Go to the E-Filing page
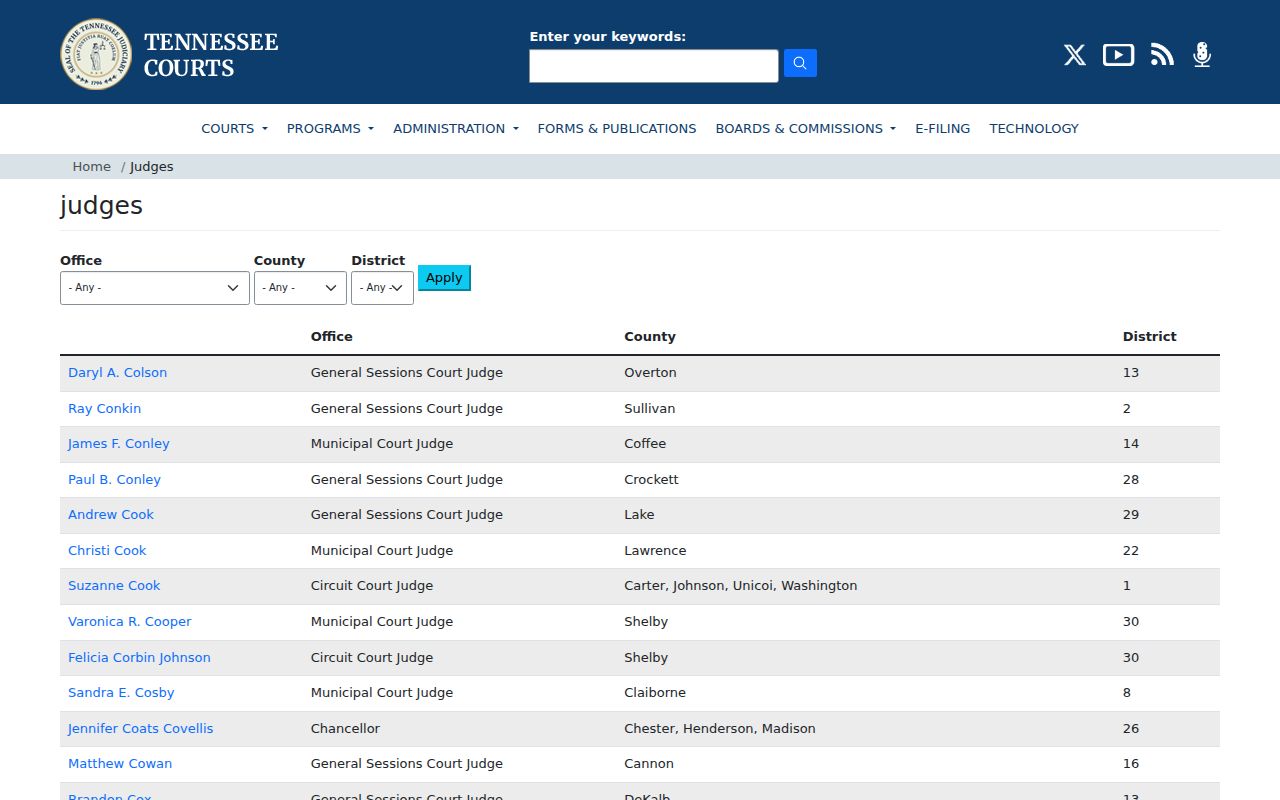 point(943,128)
